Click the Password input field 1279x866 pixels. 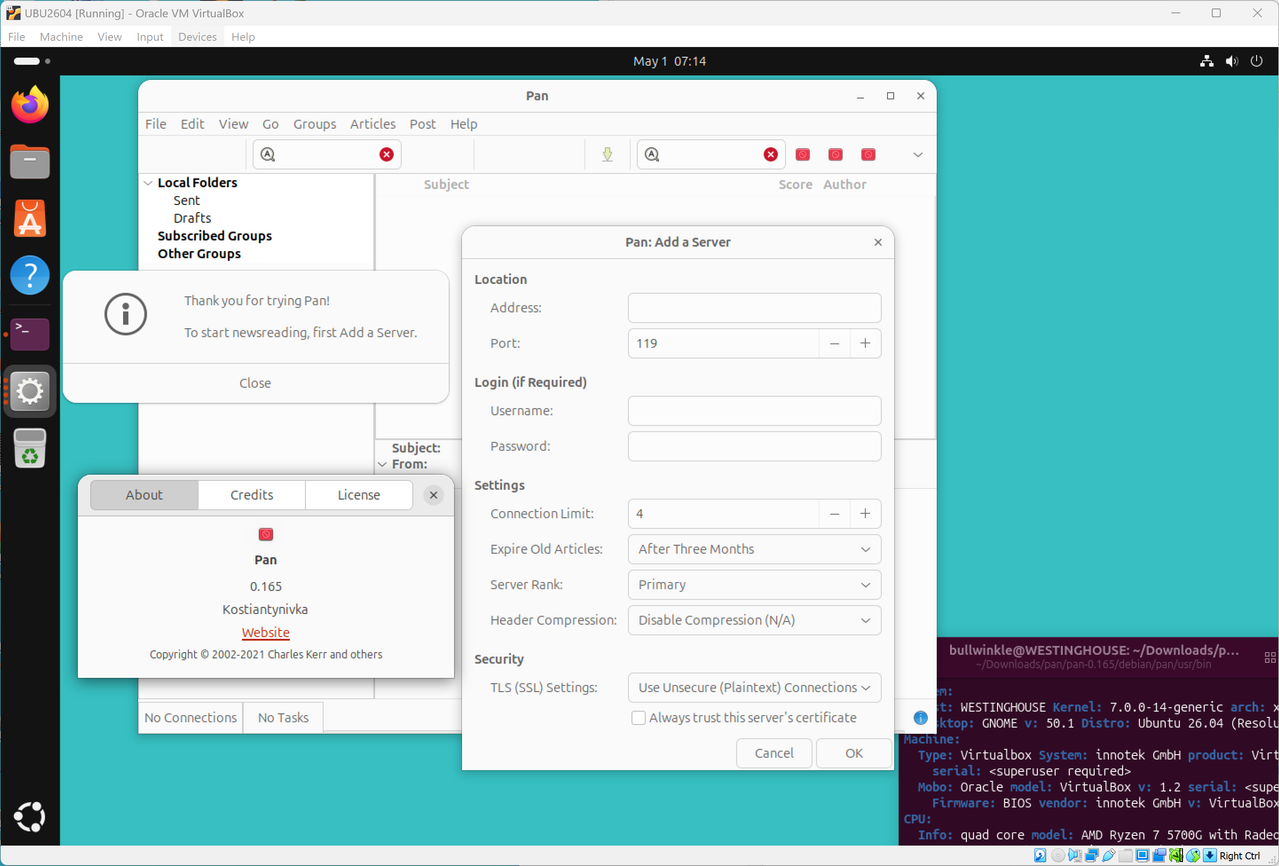[x=754, y=446]
